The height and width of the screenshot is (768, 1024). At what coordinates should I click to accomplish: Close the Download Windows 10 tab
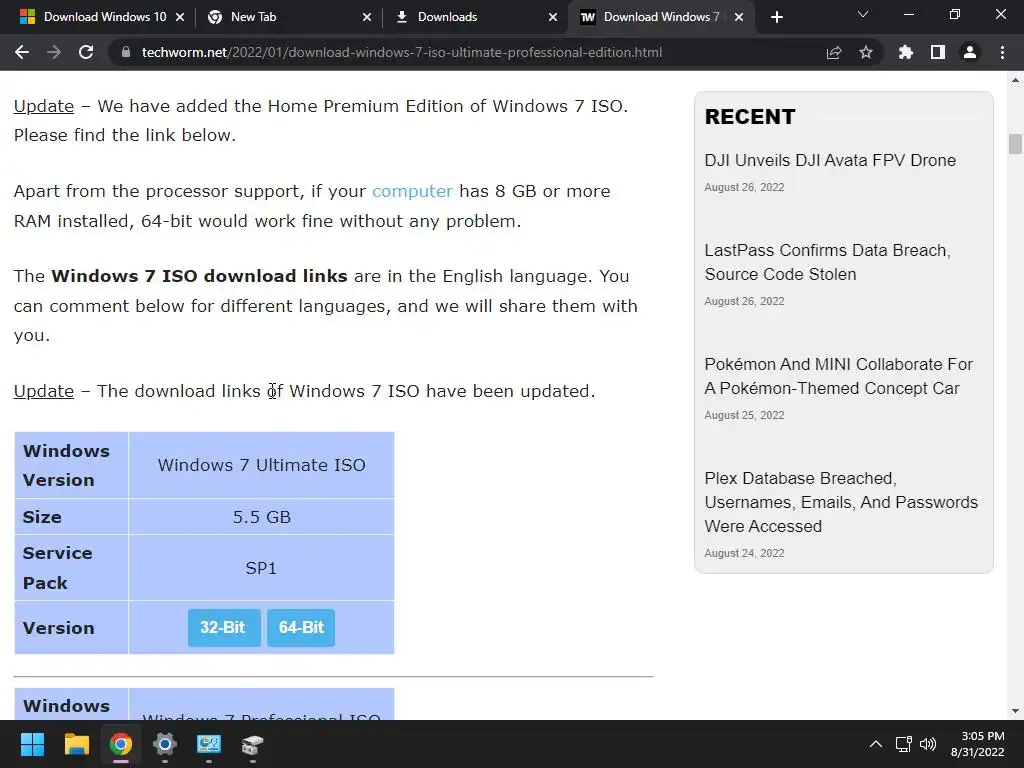point(180,17)
